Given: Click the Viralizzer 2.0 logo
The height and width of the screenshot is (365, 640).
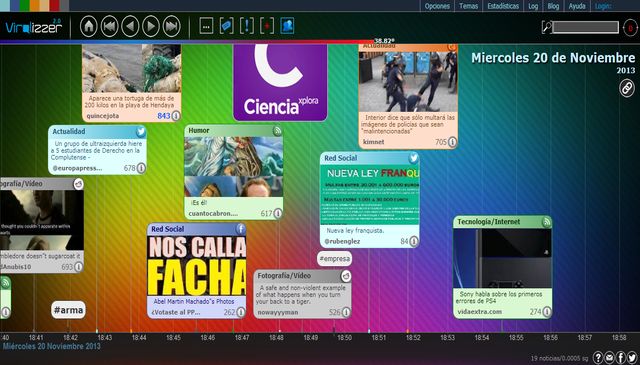Looking at the screenshot, I should [33, 27].
